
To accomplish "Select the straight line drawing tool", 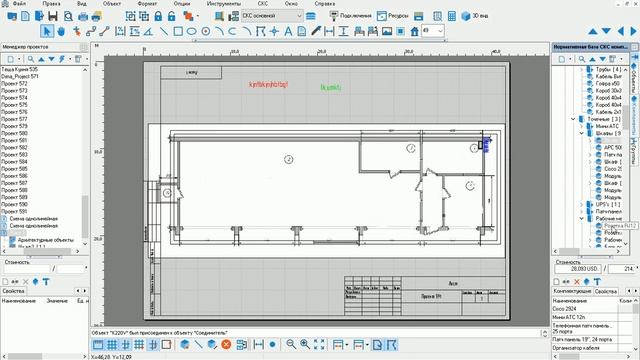I will (164, 31).
